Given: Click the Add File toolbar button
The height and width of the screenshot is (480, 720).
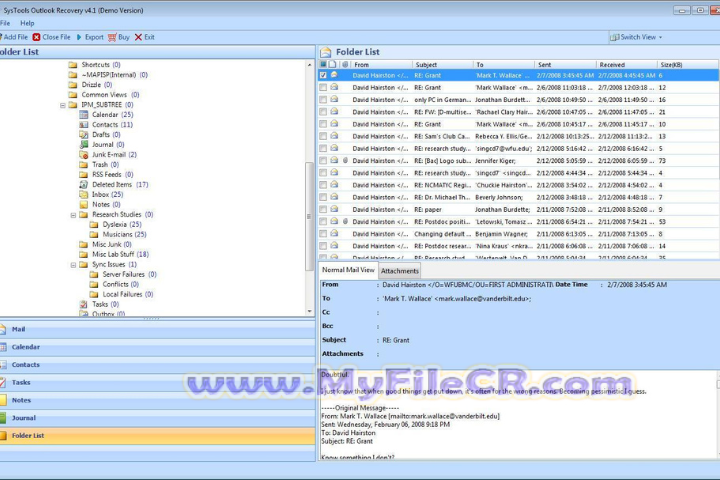Looking at the screenshot, I should (14, 37).
